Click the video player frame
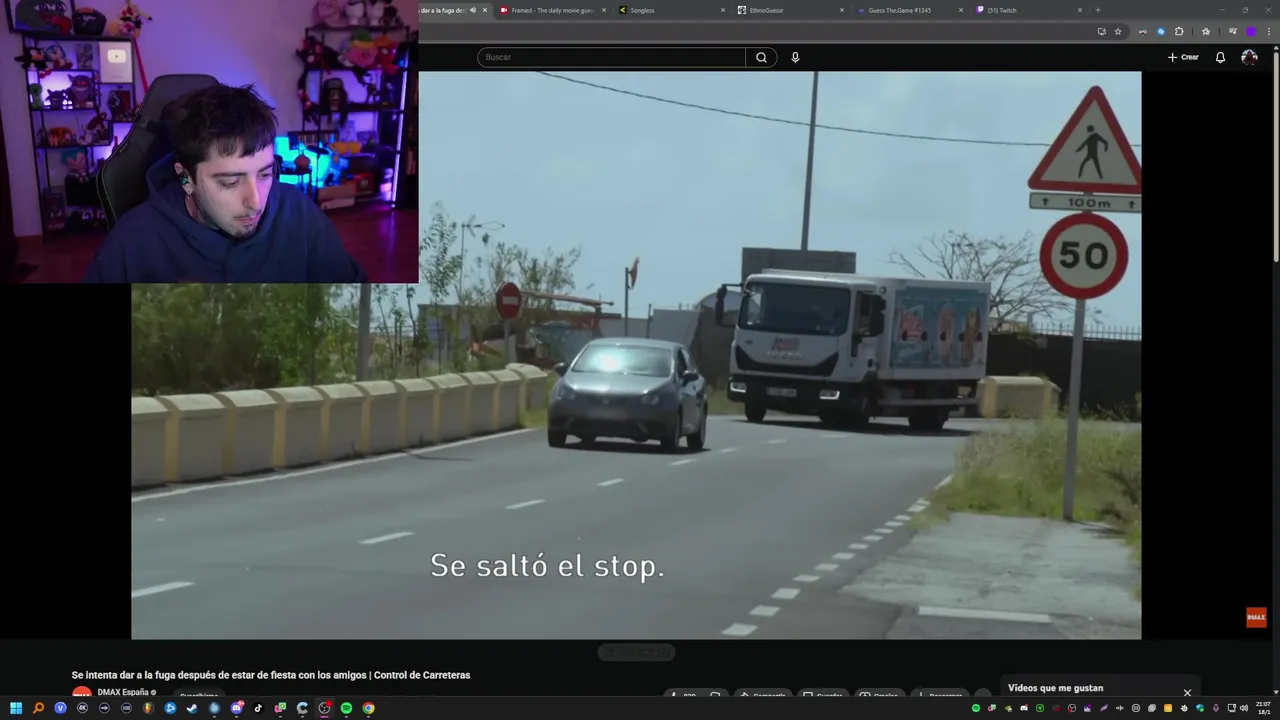 tap(636, 355)
